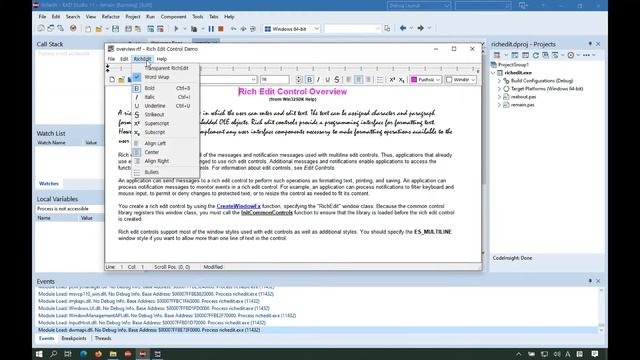Toggle Align Right in the RichEdit menu
Image resolution: width=640 pixels, height=360 pixels.
pyautogui.click(x=166, y=161)
